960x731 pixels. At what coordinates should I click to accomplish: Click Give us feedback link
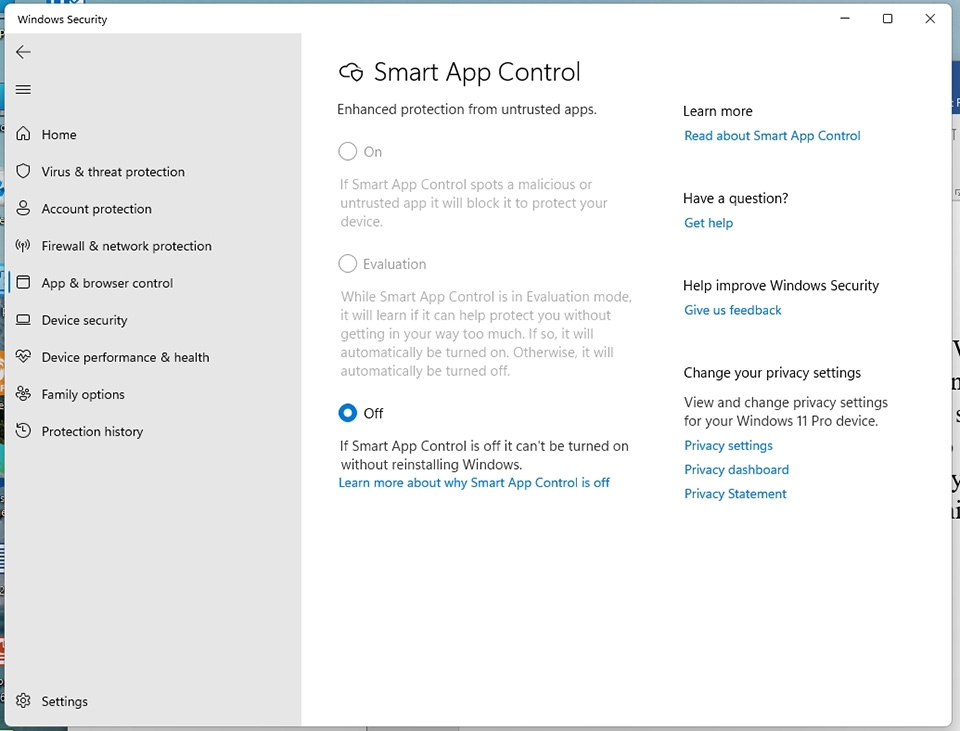pyautogui.click(x=732, y=310)
